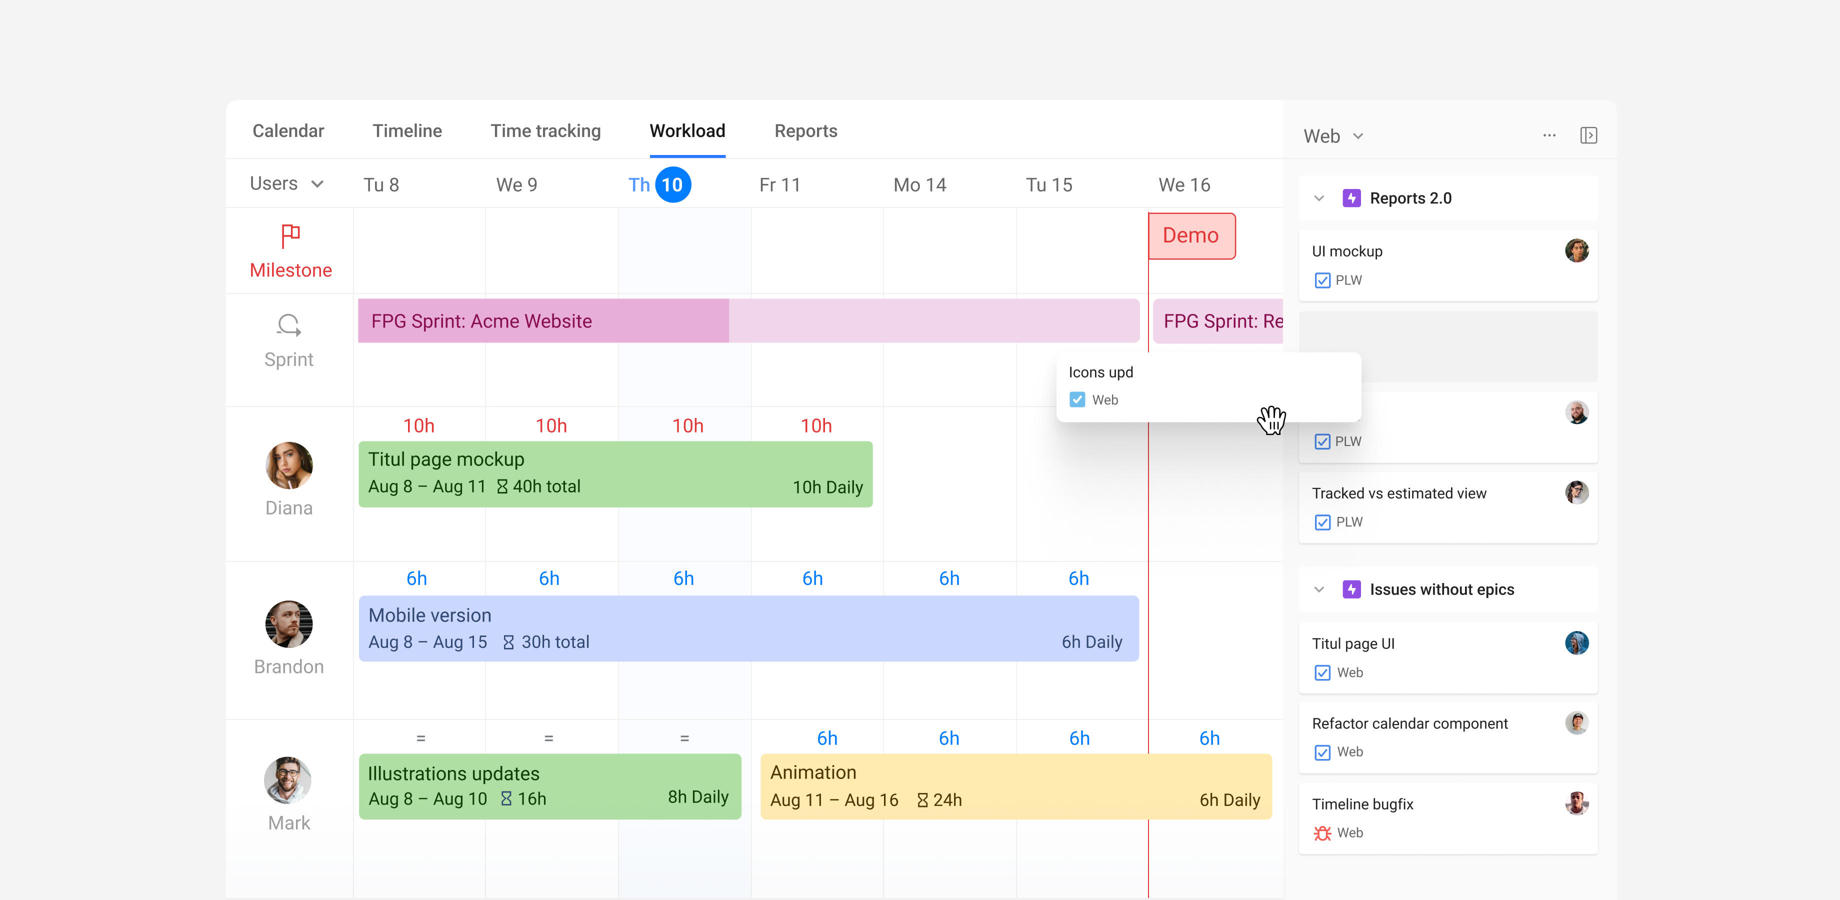Screen dimensions: 1840x900
Task: Toggle the Web checkbox on Titul page UI
Action: [1322, 672]
